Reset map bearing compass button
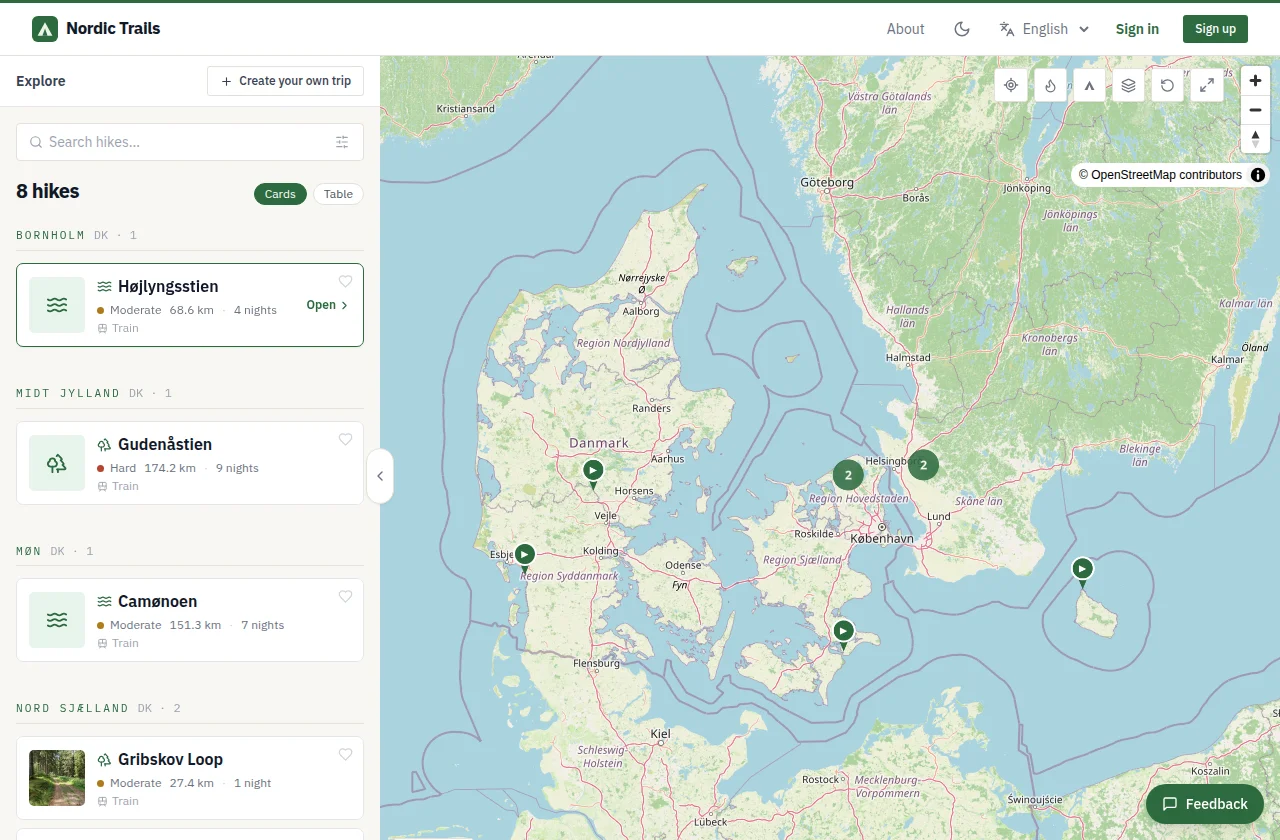Viewport: 1280px width, 840px height. [x=1255, y=138]
